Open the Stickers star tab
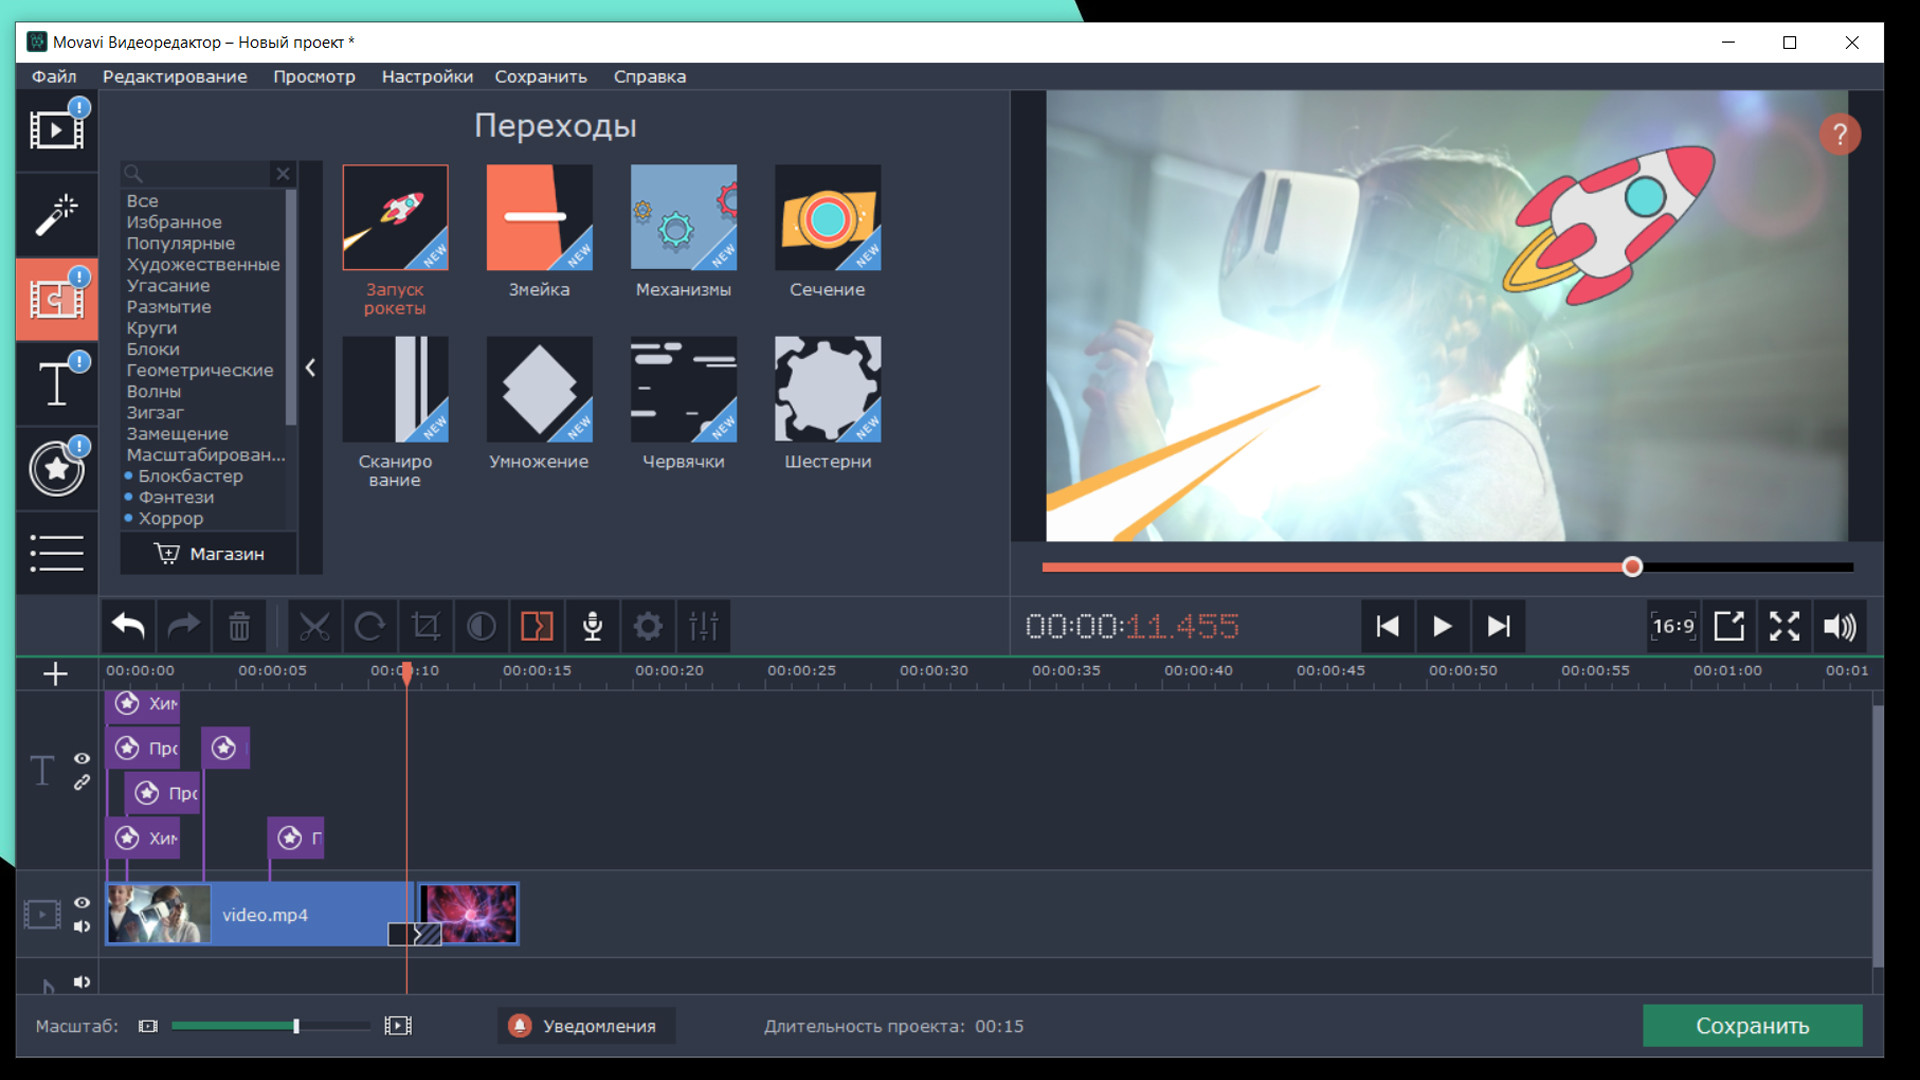1920x1080 pixels. click(x=56, y=468)
